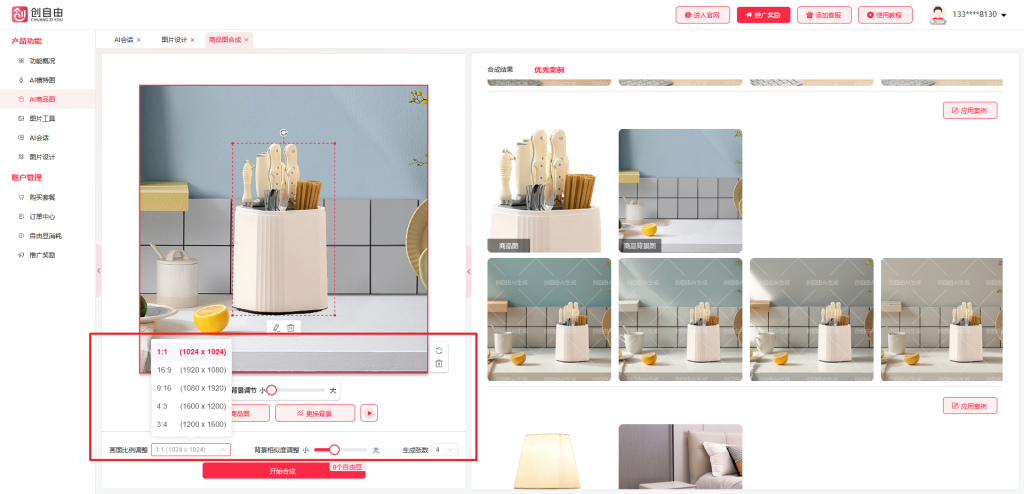This screenshot has height=494, width=1024.
Task: Click the 更换背景 button
Action: pos(315,413)
